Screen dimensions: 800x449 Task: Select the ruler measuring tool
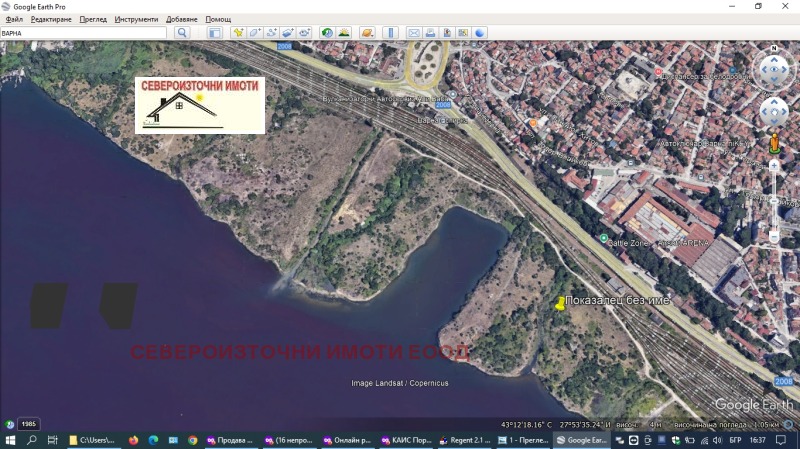(391, 33)
